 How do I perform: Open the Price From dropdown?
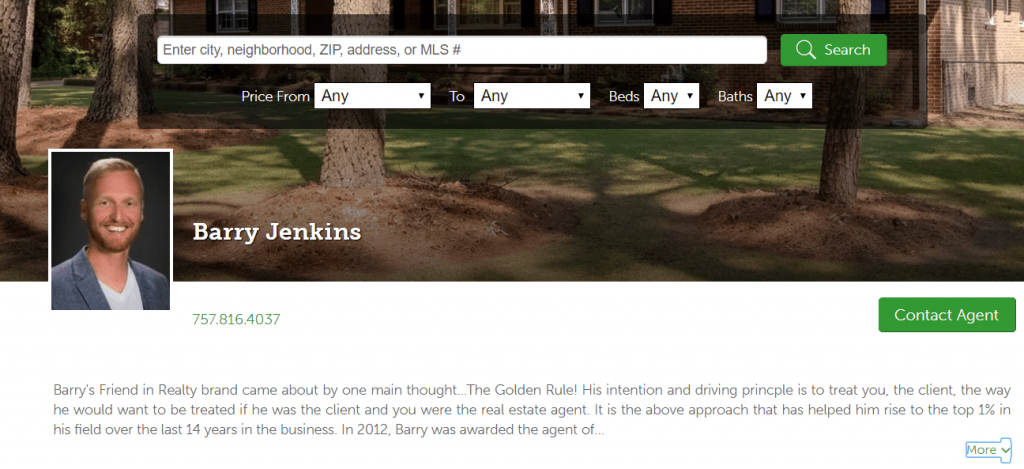click(372, 96)
